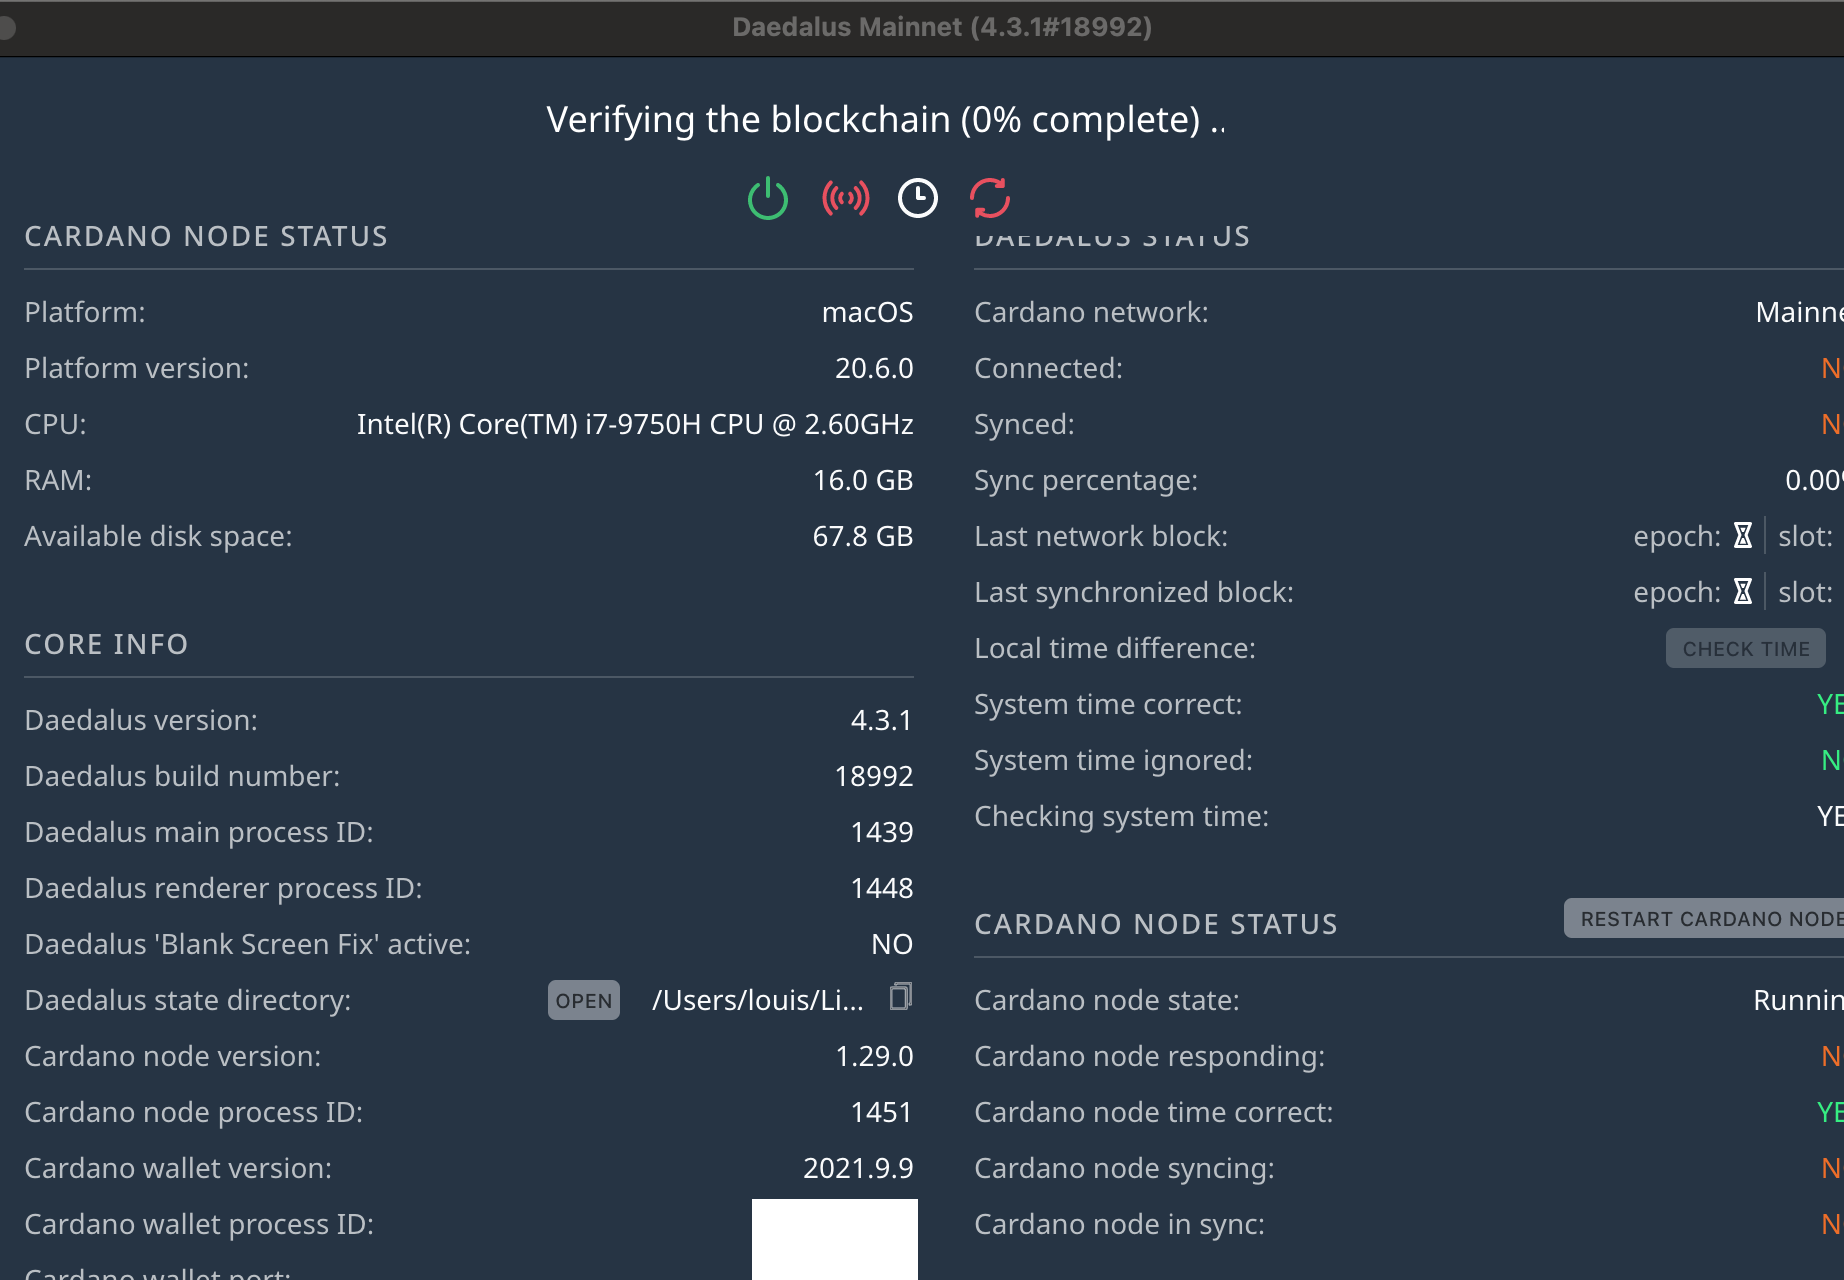Click the 'Cardano network:' label
This screenshot has height=1280, width=1844.
point(1092,312)
